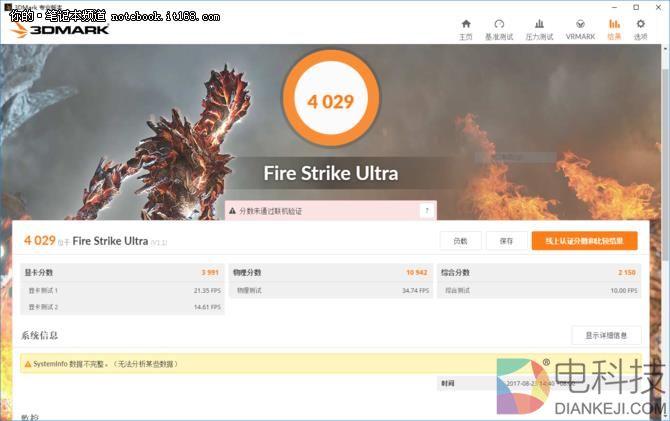The width and height of the screenshot is (670, 421).
Task: Click the 显卡分数 graphics score heading
Action: click(x=38, y=272)
